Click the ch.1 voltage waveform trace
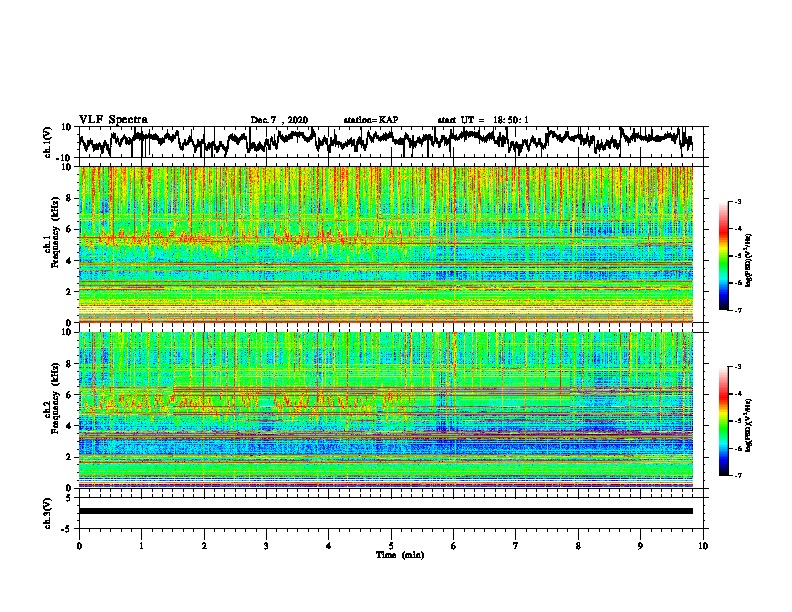Viewport: 792px width, 612px height. [385, 141]
